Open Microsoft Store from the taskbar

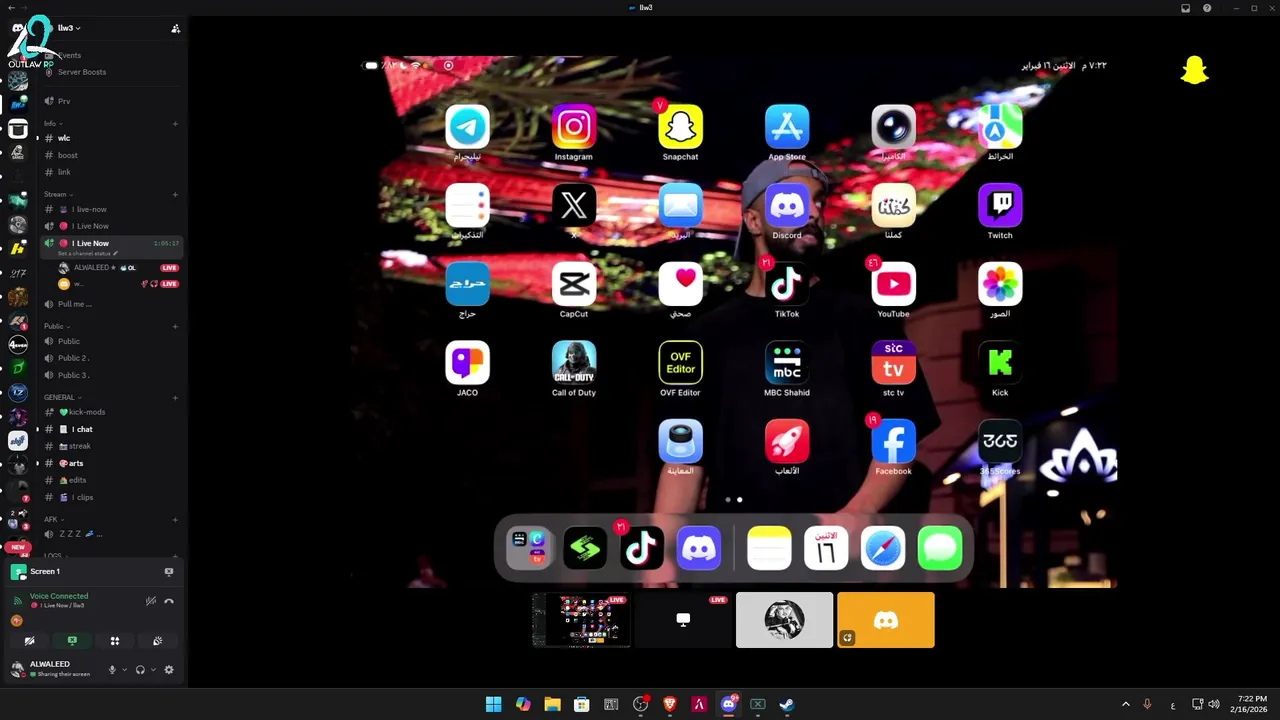tap(581, 704)
